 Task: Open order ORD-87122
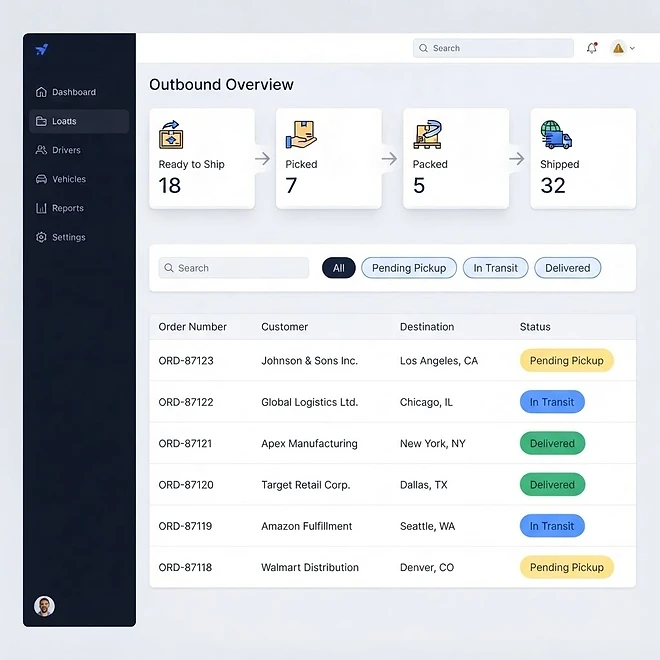click(x=186, y=402)
